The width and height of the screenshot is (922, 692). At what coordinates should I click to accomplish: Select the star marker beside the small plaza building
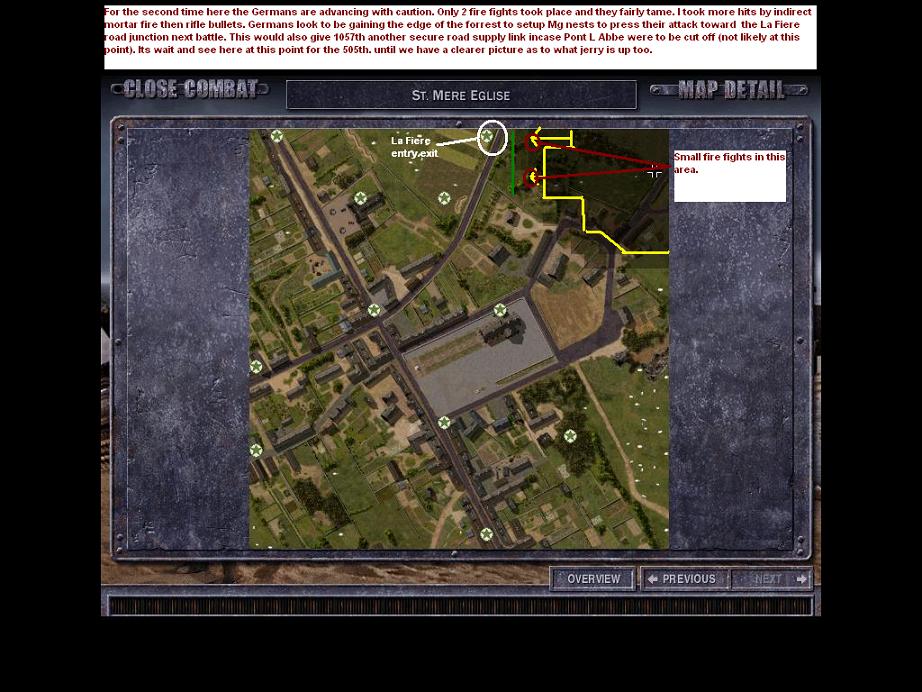tap(360, 198)
